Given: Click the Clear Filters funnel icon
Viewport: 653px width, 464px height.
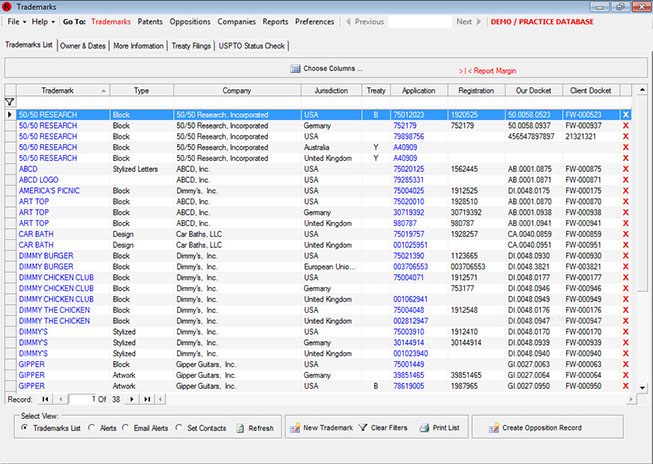Looking at the screenshot, I should (364, 428).
